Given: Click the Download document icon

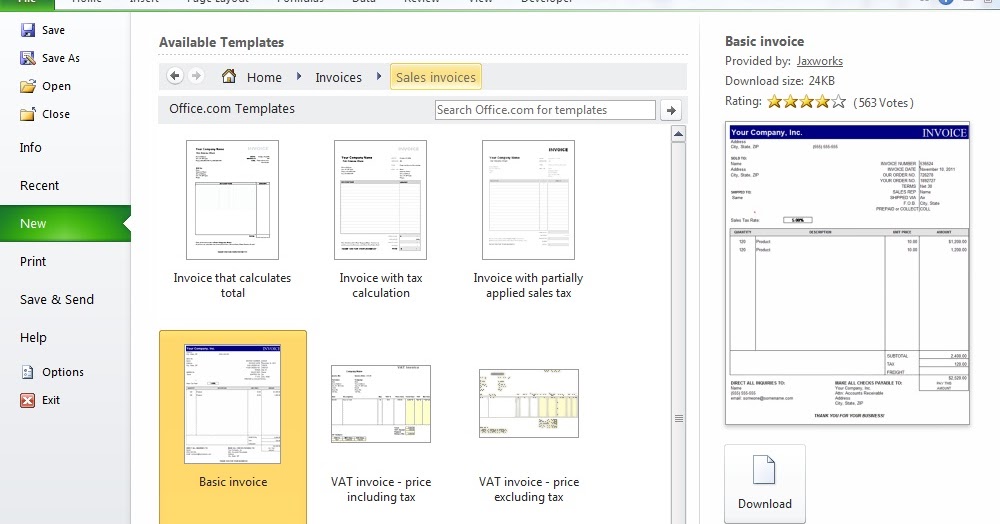Looking at the screenshot, I should point(764,470).
